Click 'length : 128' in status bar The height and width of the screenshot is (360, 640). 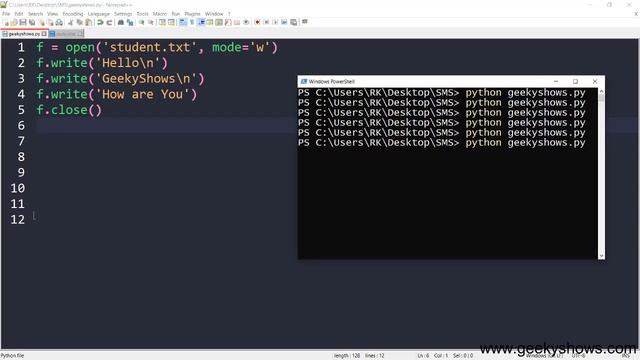click(x=347, y=356)
